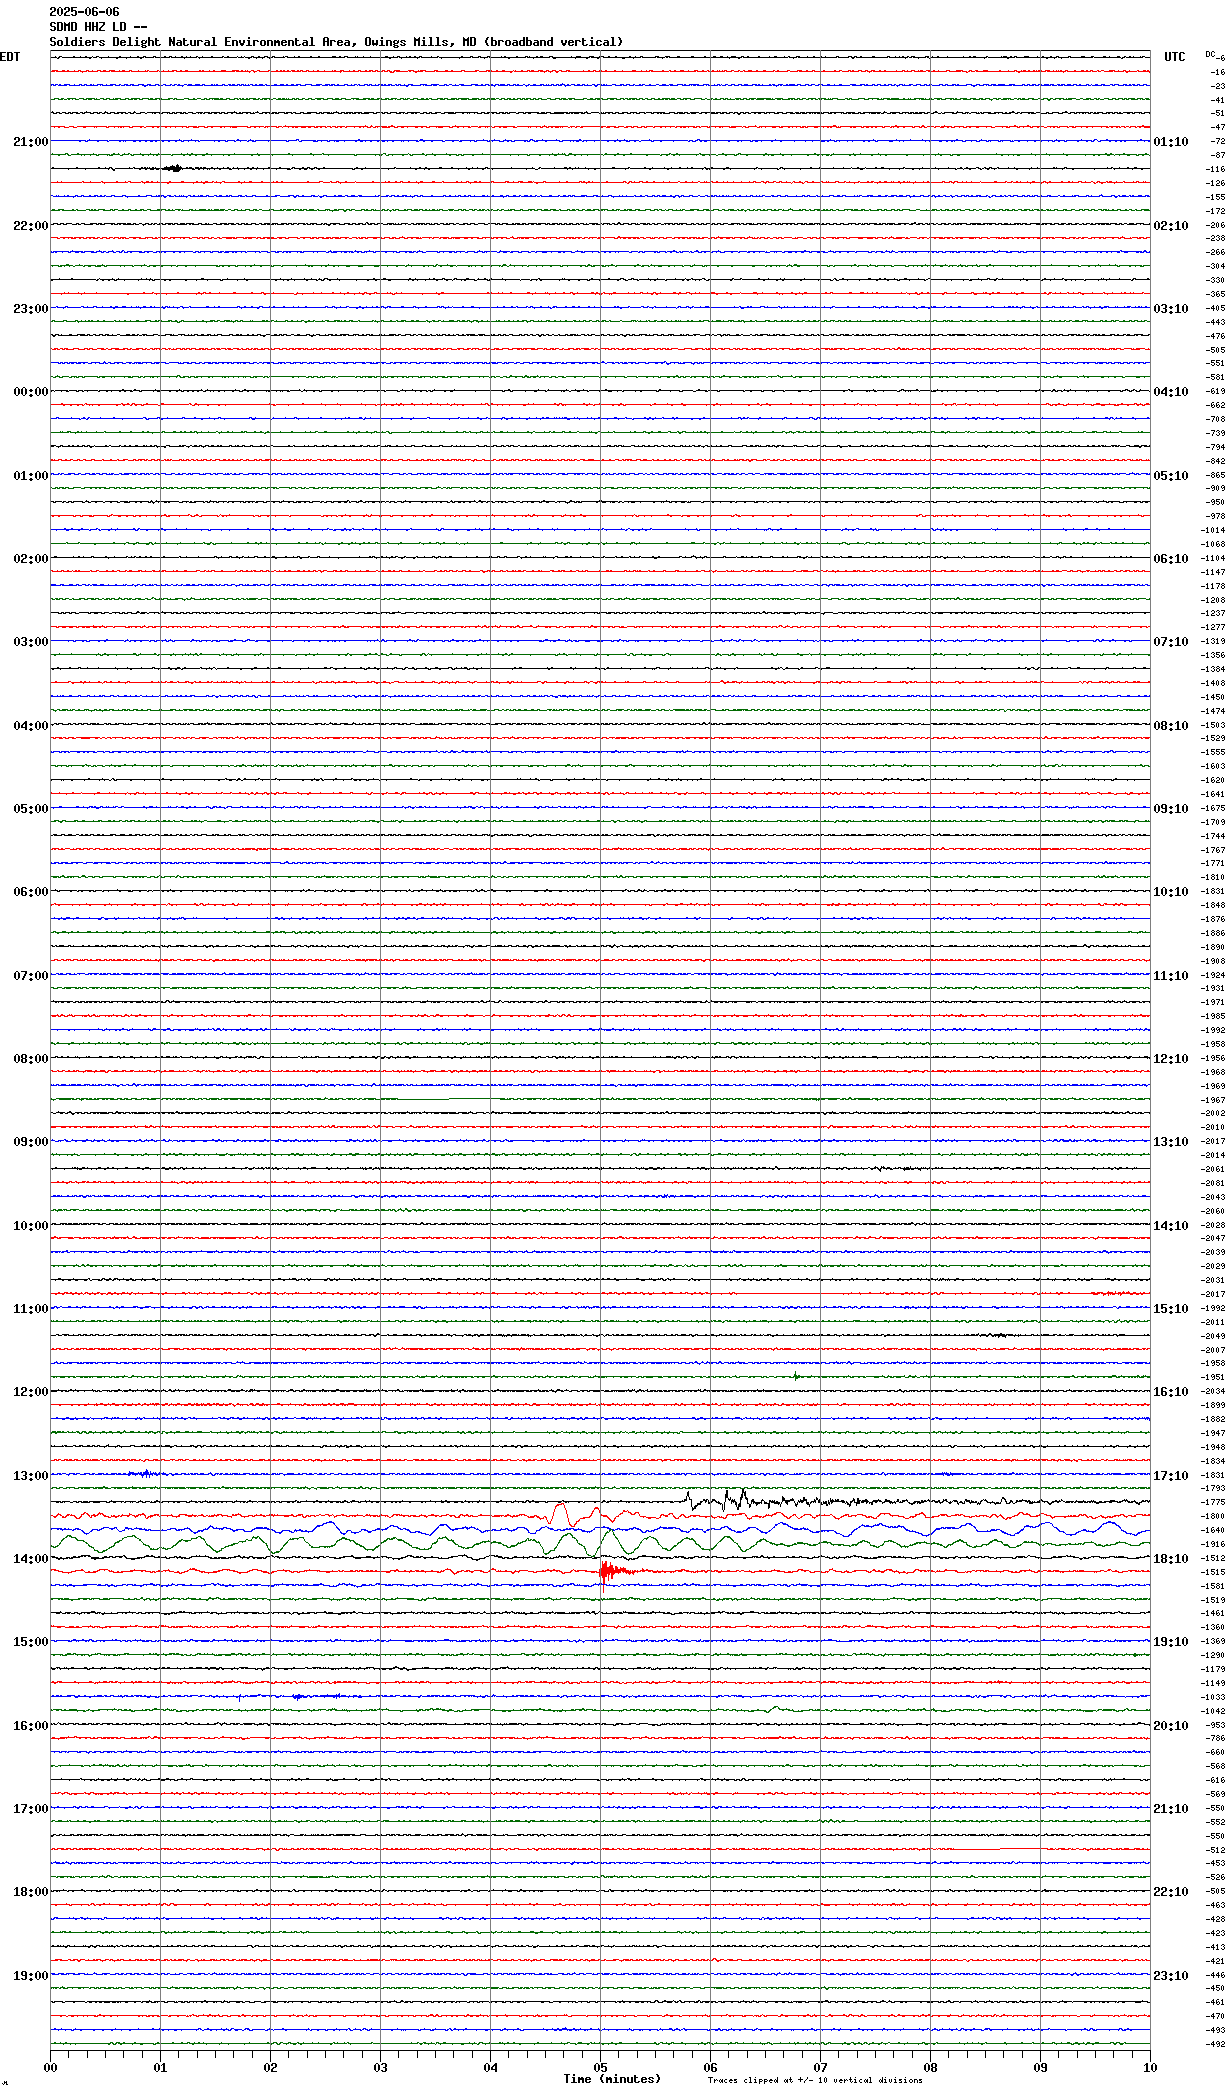Click the Soldiers Delight Natural Environmental Area title

click(x=336, y=42)
